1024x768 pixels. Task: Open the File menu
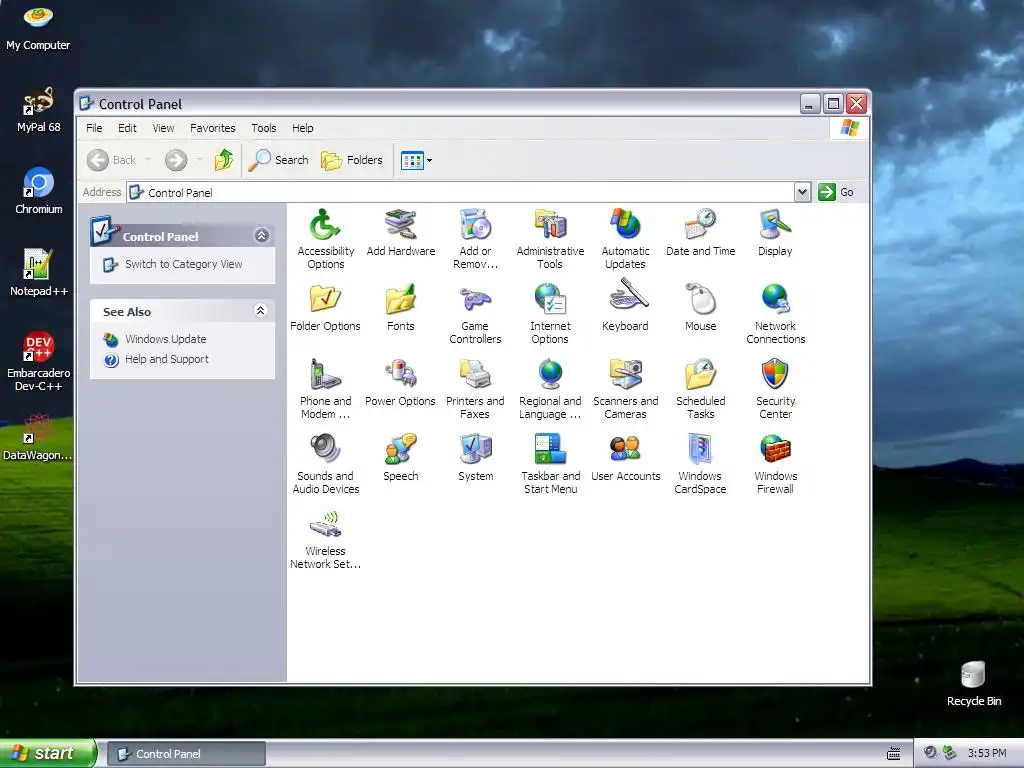coord(94,128)
